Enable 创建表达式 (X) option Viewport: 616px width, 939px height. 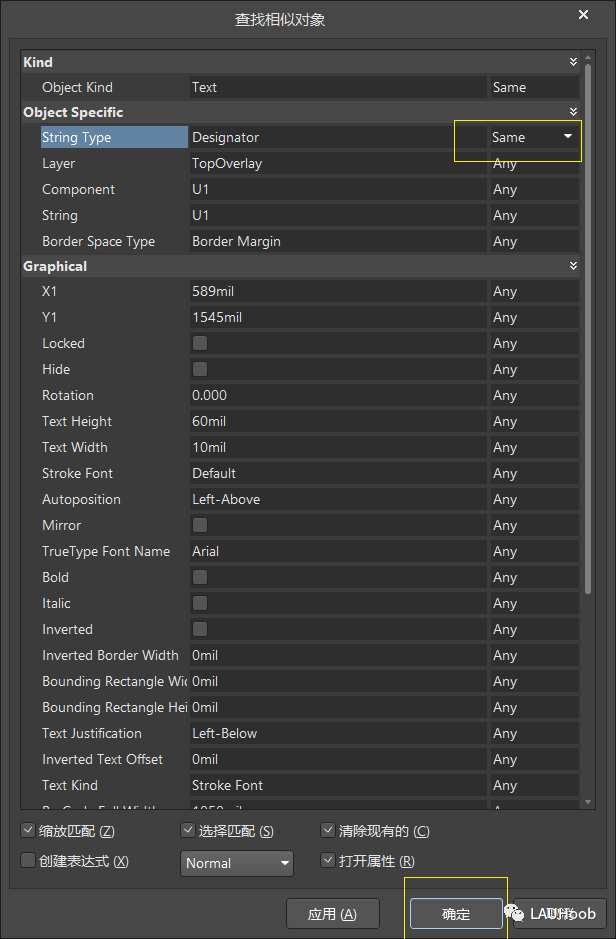28,861
